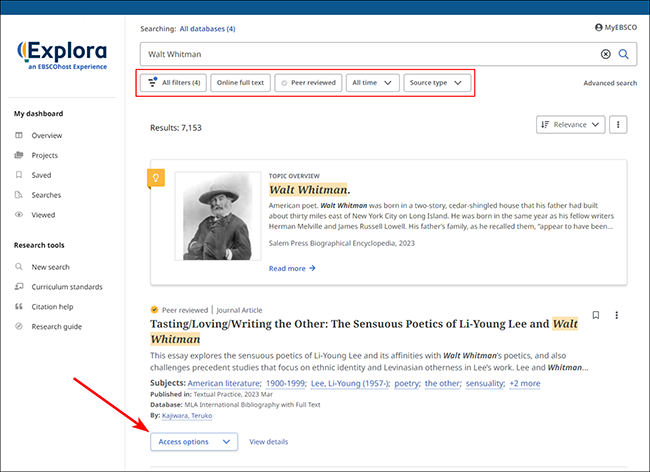The width and height of the screenshot is (650, 472).
Task: Click the Curriculum standards icon
Action: coord(19,286)
